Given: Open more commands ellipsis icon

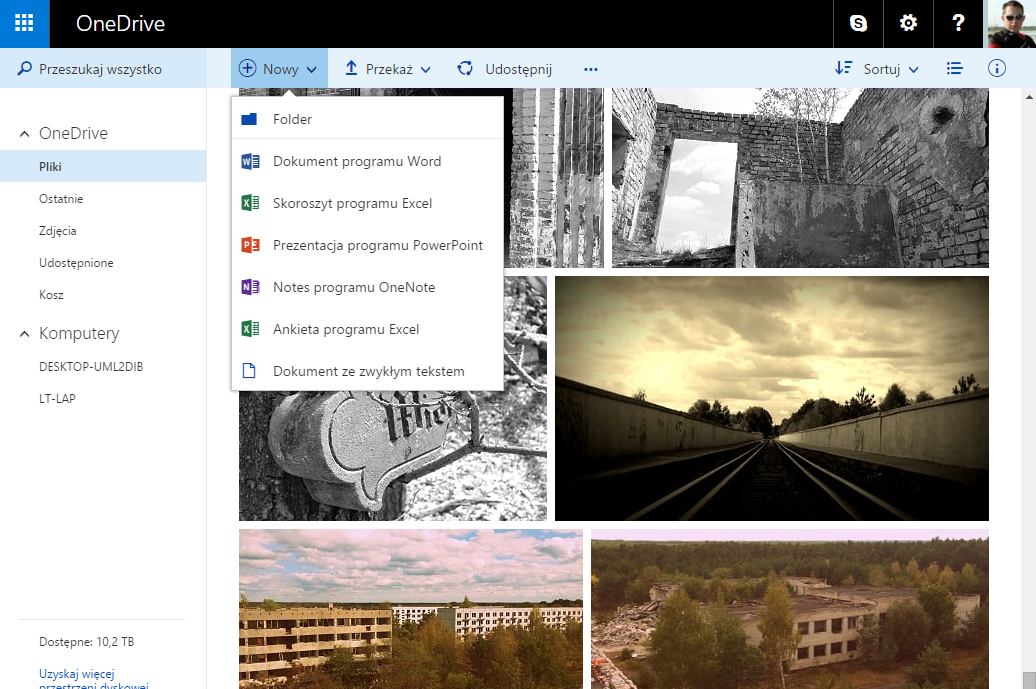Looking at the screenshot, I should pos(590,69).
